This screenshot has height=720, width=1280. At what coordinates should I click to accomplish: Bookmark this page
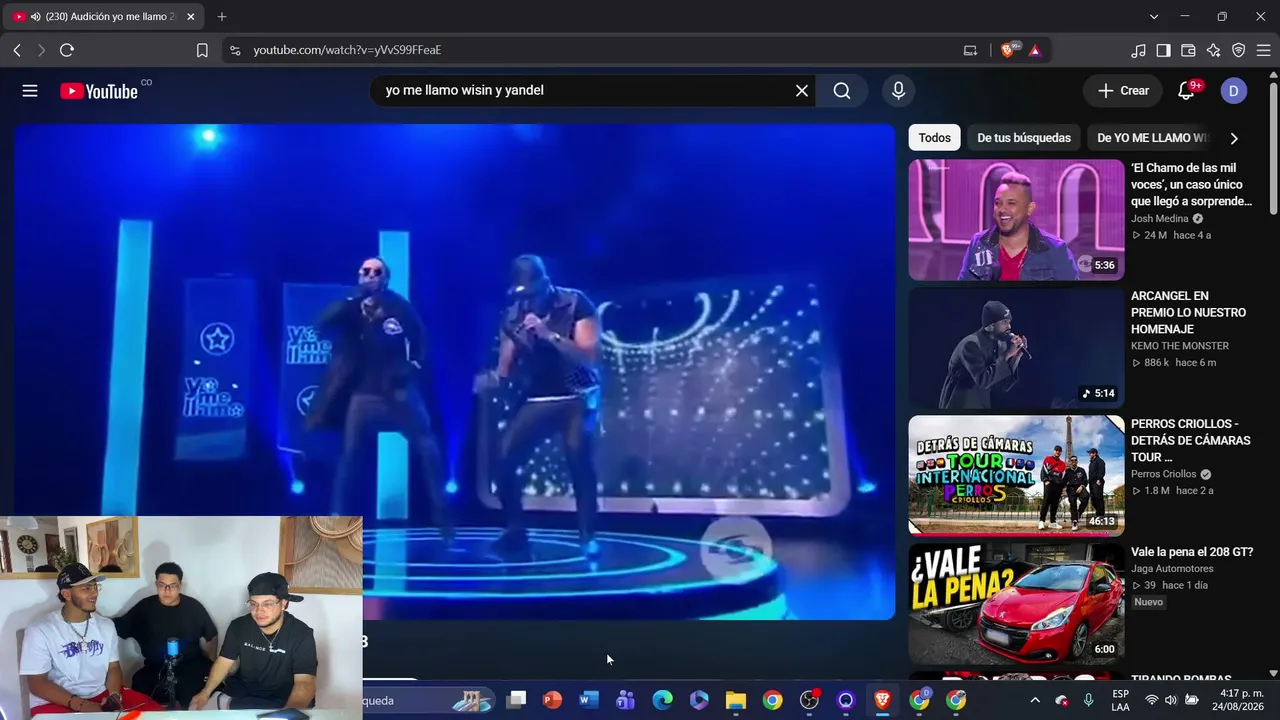pyautogui.click(x=202, y=50)
